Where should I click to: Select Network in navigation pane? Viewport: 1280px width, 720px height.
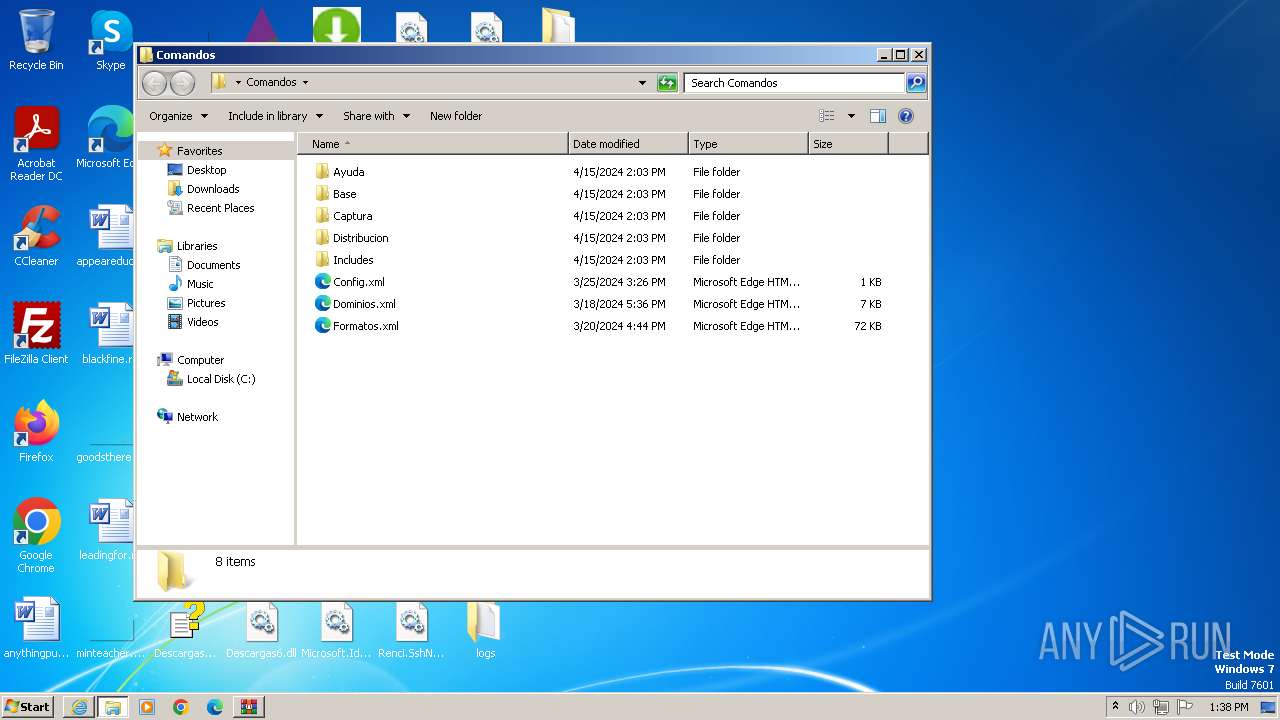(x=197, y=417)
